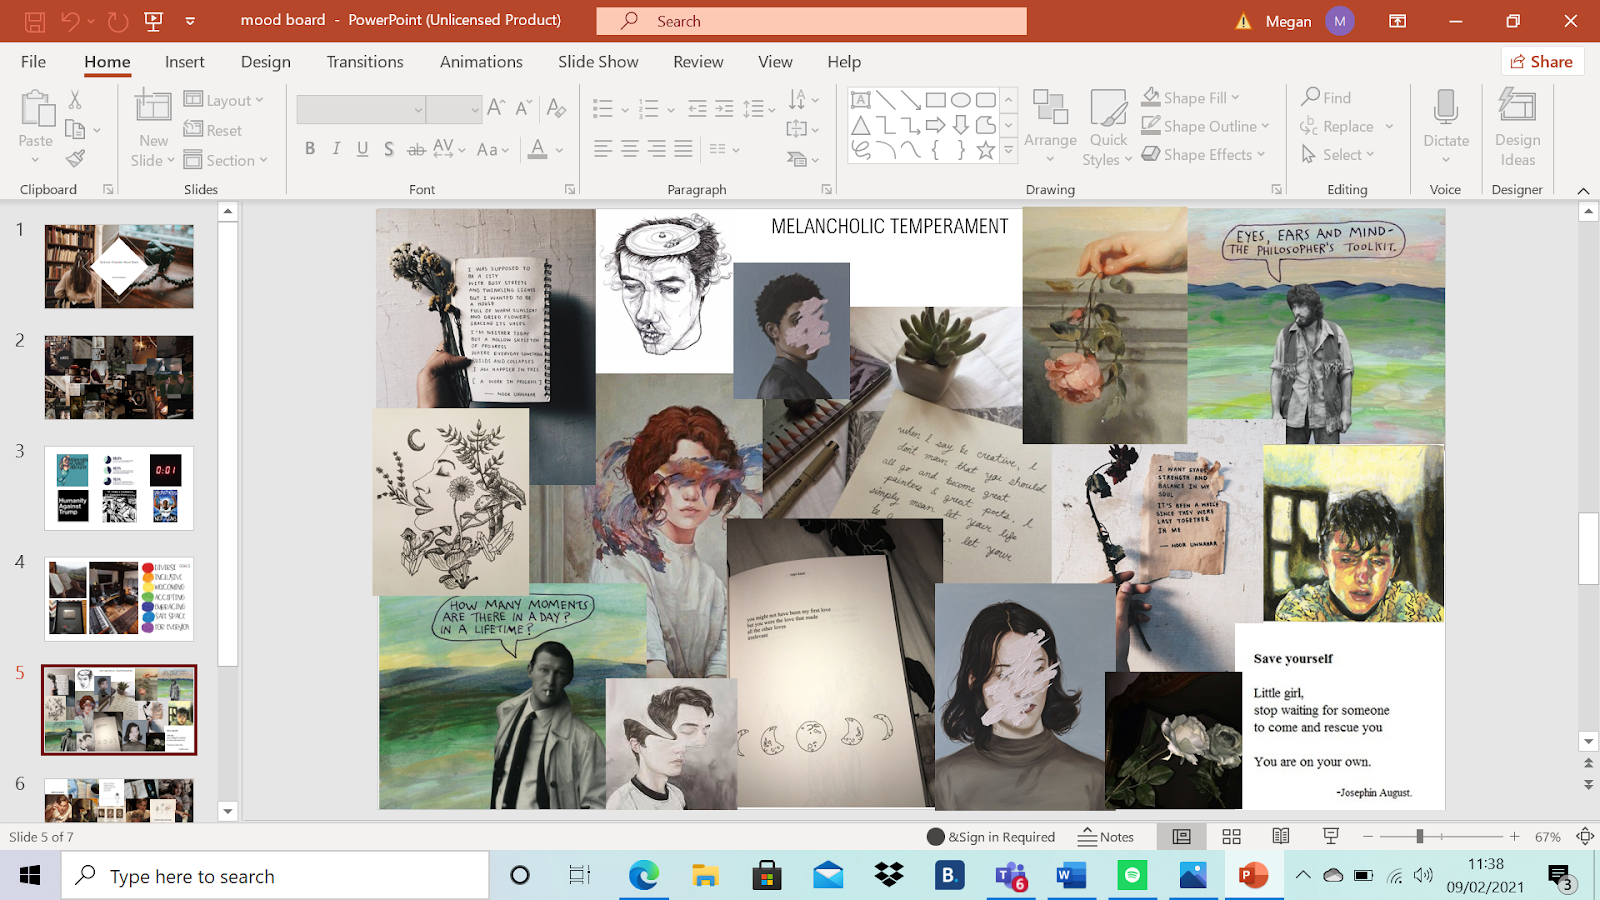This screenshot has height=900, width=1600.
Task: Click the Format Painter brush icon
Action: tap(75, 158)
